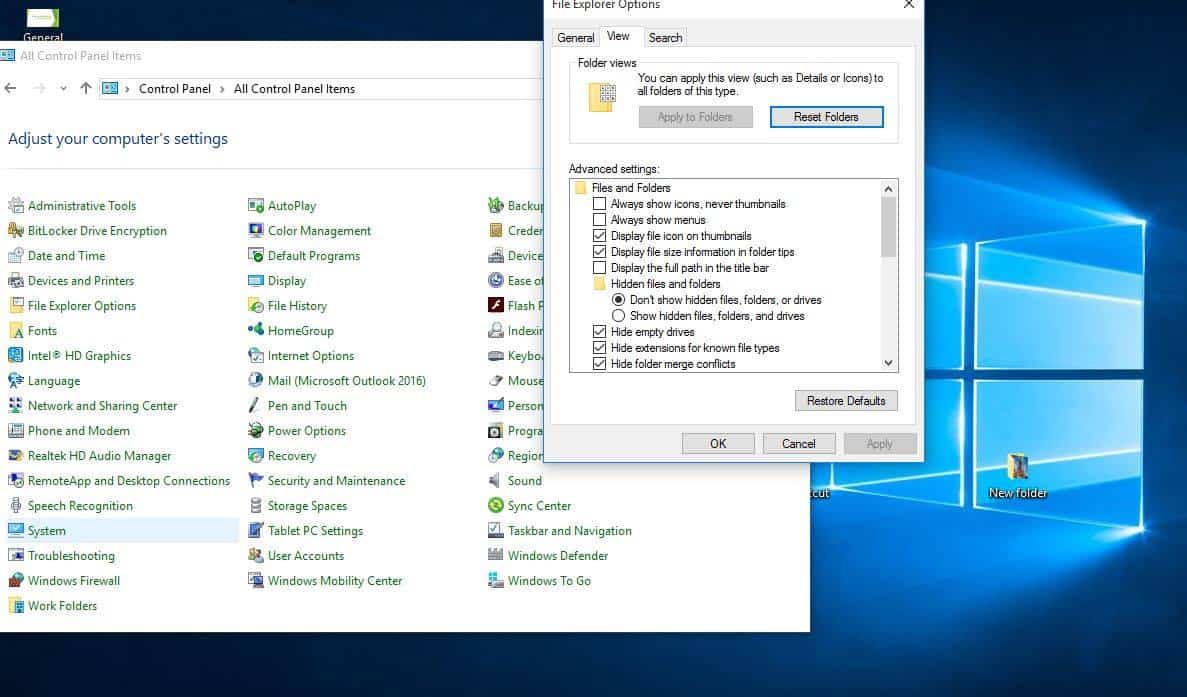Open the Fonts icon
The height and width of the screenshot is (697, 1187).
tap(16, 330)
